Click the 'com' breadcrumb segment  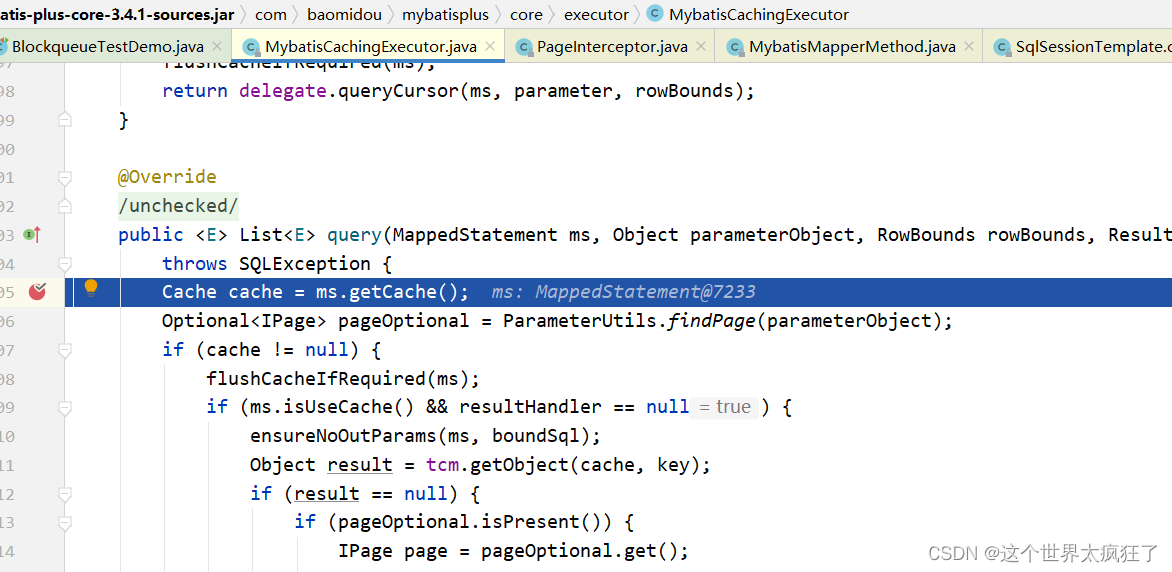[271, 14]
